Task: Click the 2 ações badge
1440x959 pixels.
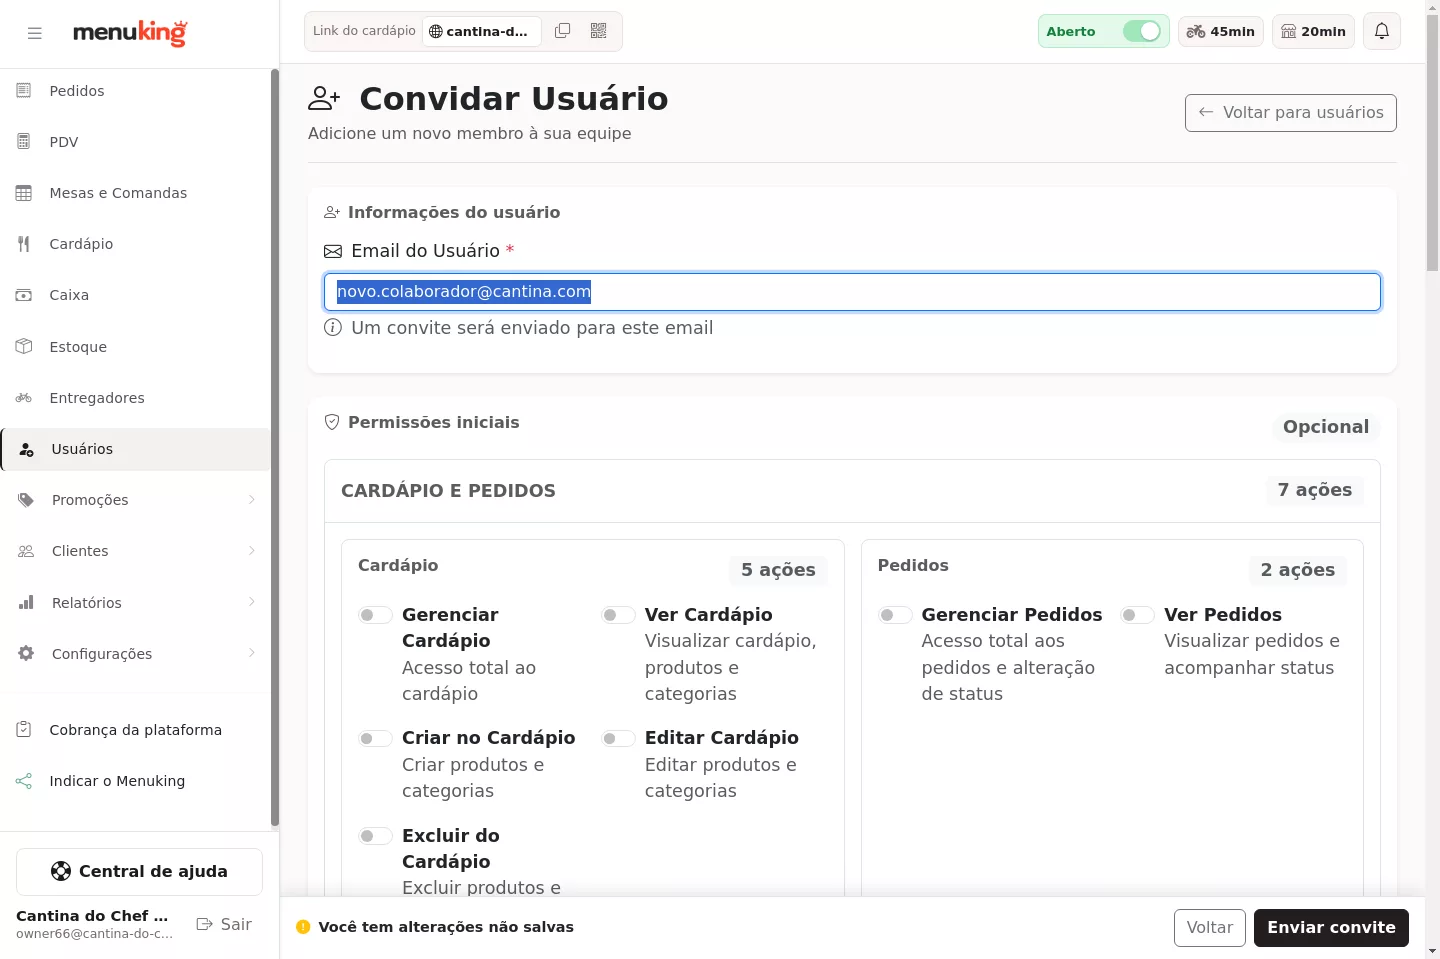Action: [x=1298, y=570]
